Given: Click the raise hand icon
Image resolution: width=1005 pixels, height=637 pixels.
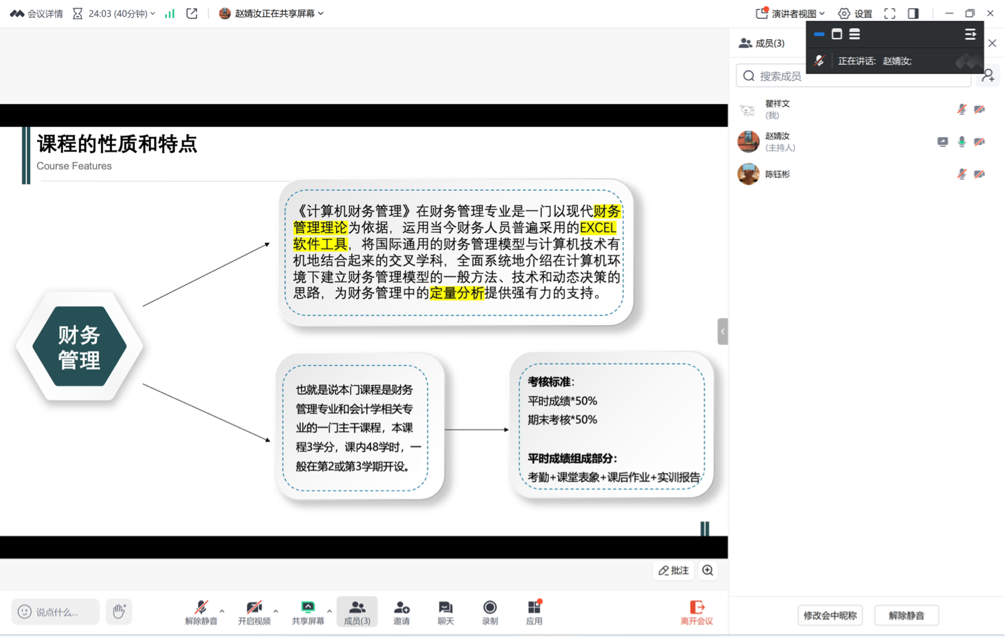Looking at the screenshot, I should (118, 611).
